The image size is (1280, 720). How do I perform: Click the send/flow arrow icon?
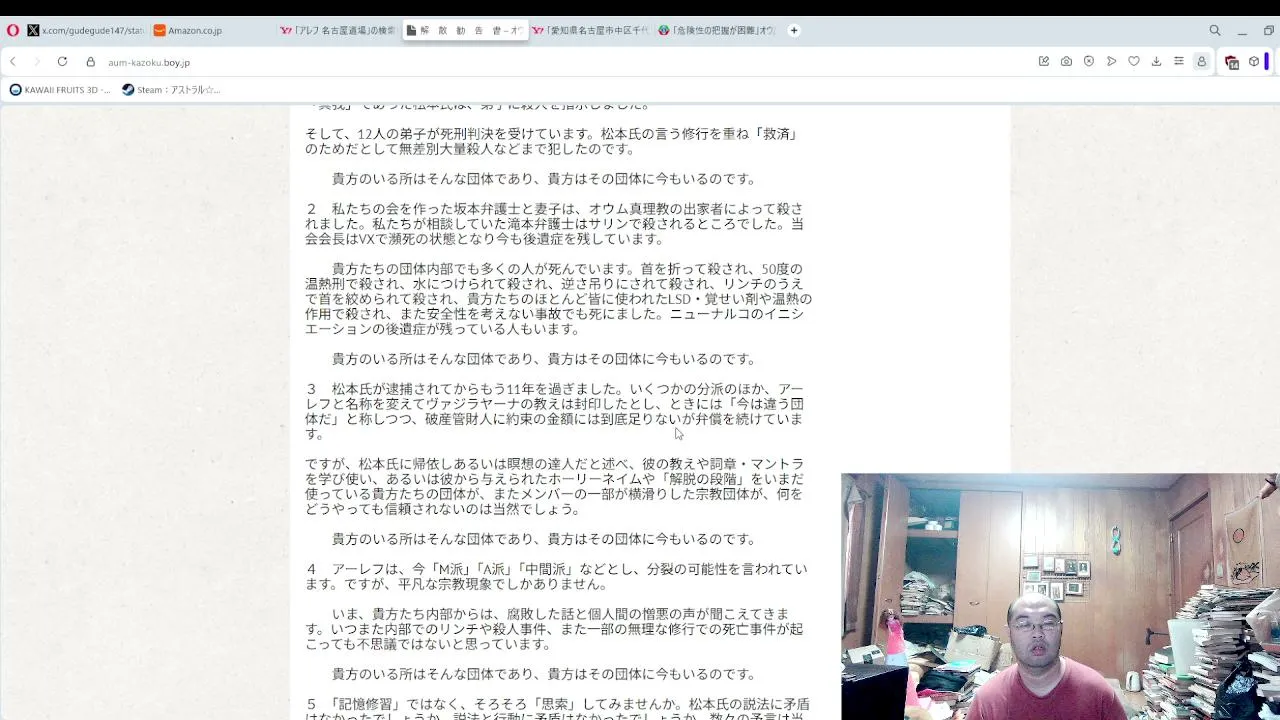pos(1111,62)
